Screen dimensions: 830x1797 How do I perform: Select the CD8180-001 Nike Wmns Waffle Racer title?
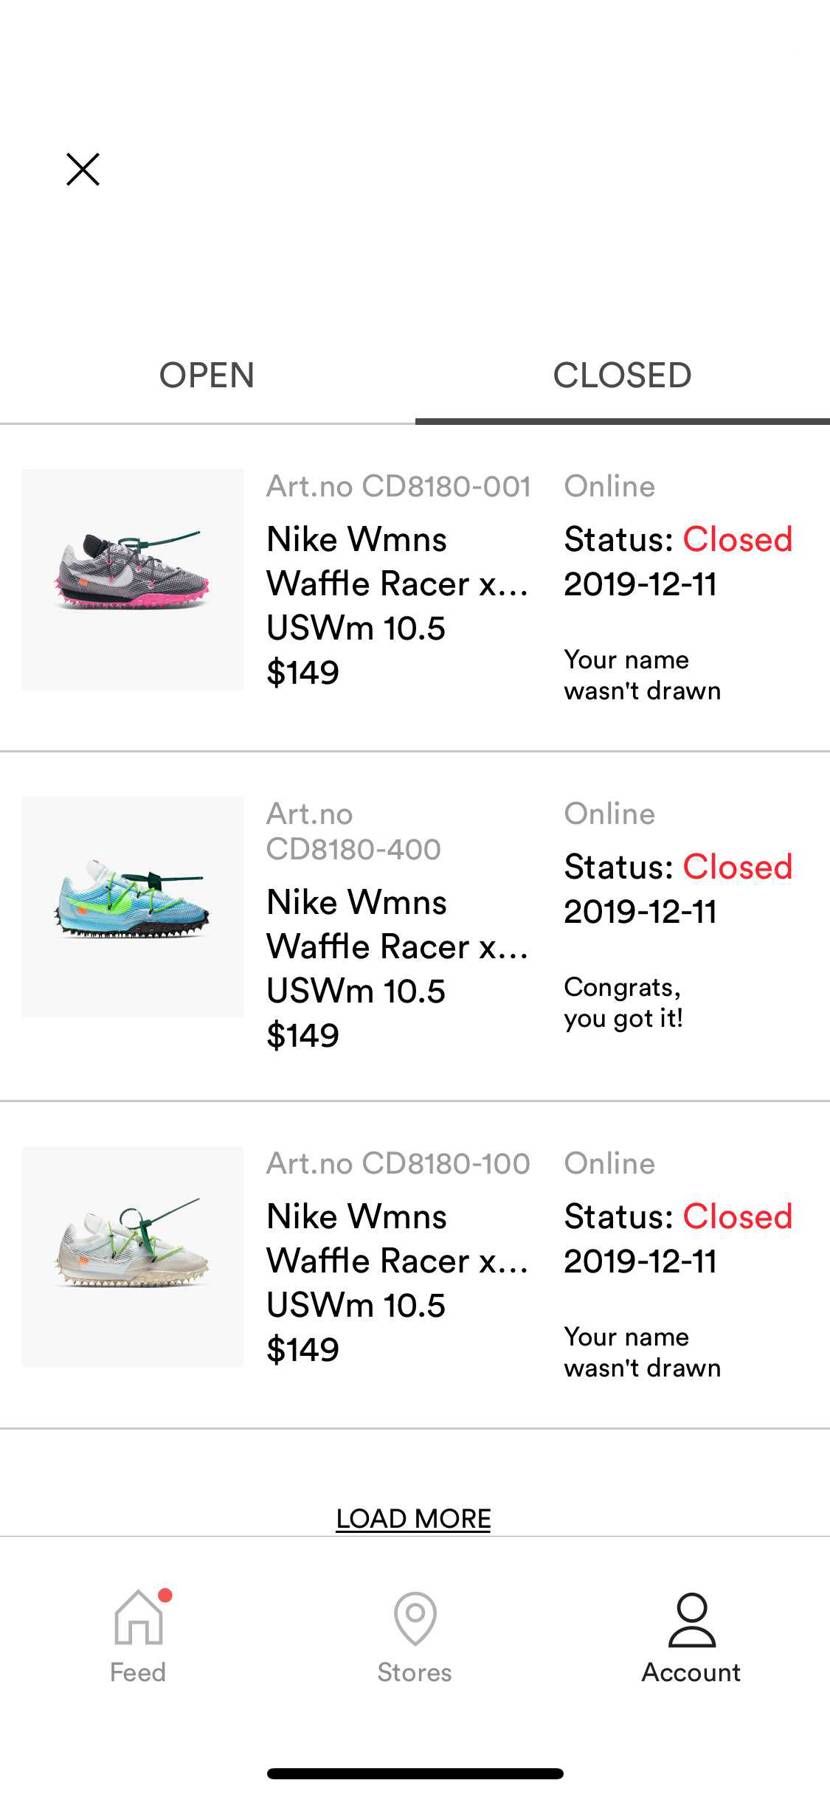click(397, 561)
